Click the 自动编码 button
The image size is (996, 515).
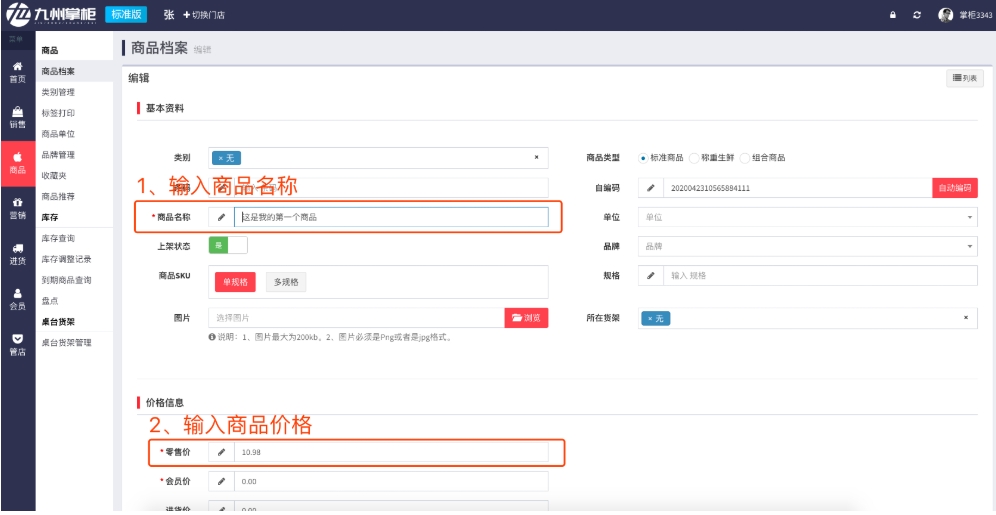955,188
